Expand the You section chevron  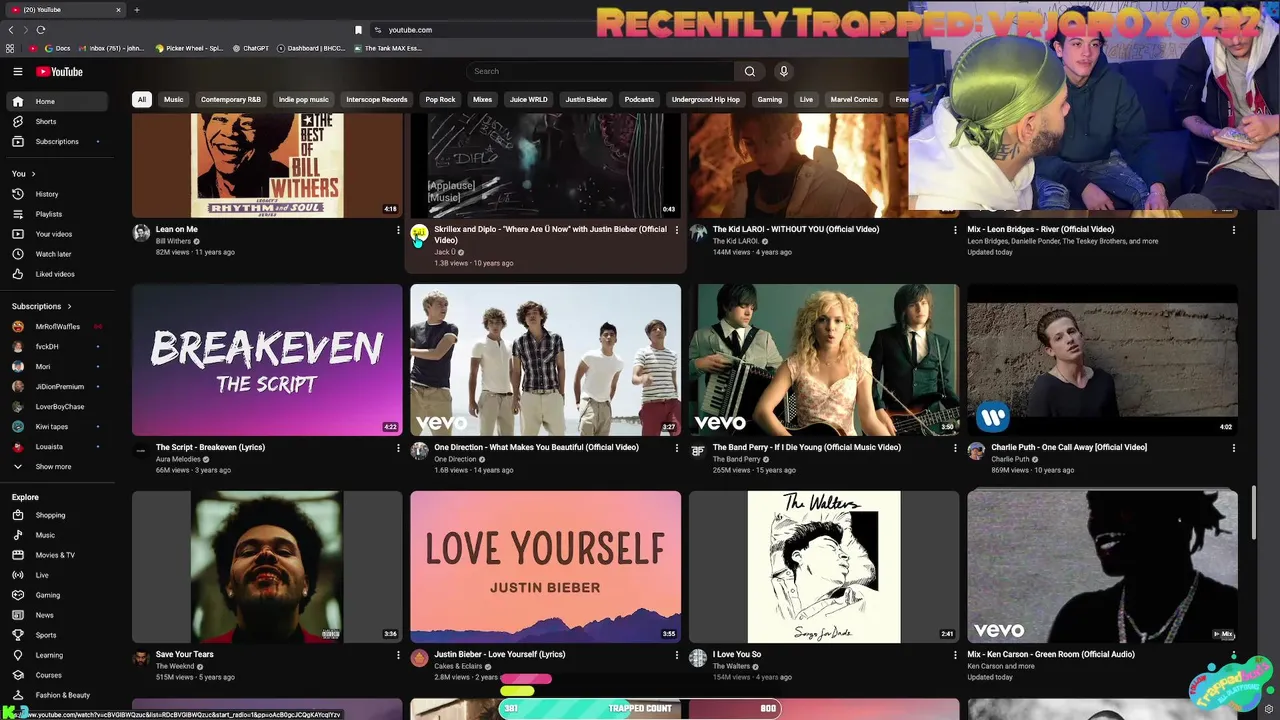[33, 174]
